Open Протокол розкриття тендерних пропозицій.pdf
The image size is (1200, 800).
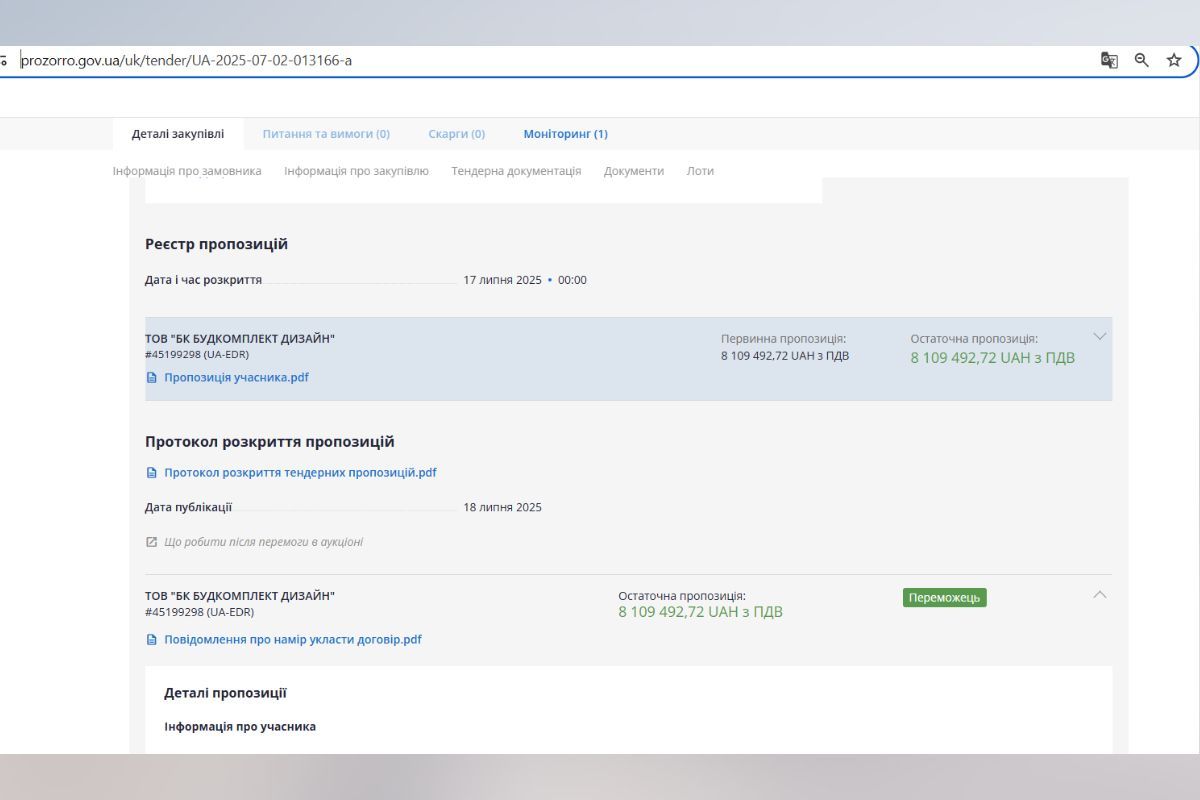300,473
